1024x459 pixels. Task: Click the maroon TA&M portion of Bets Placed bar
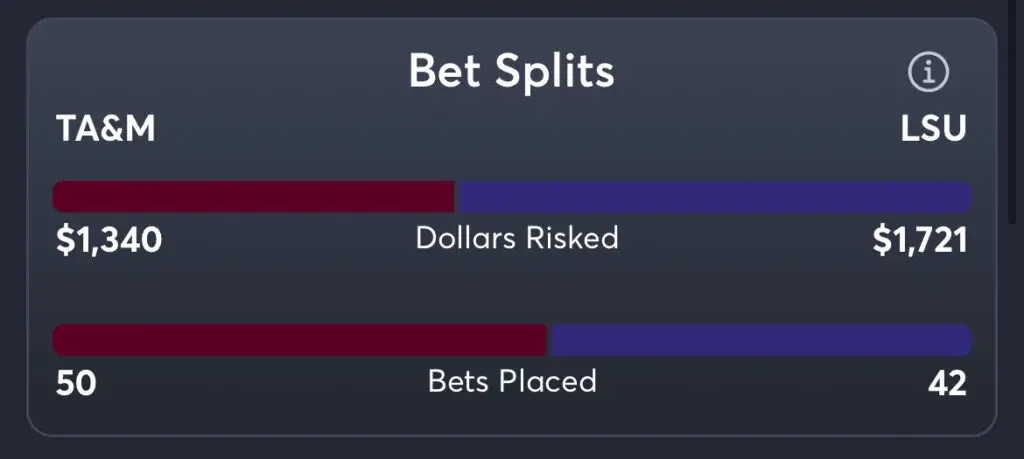(300, 340)
